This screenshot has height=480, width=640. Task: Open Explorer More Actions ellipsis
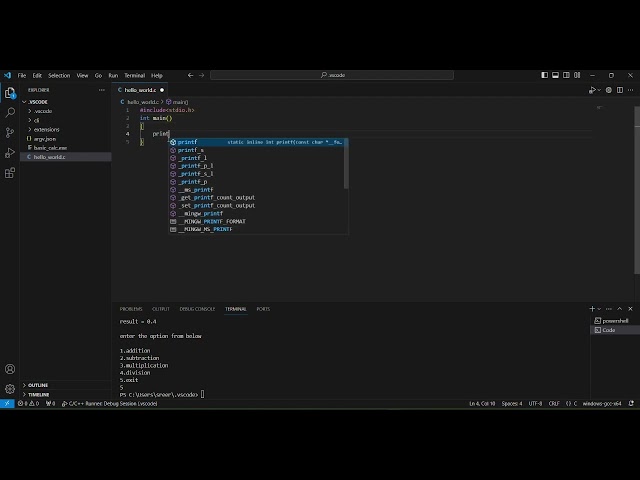point(102,90)
